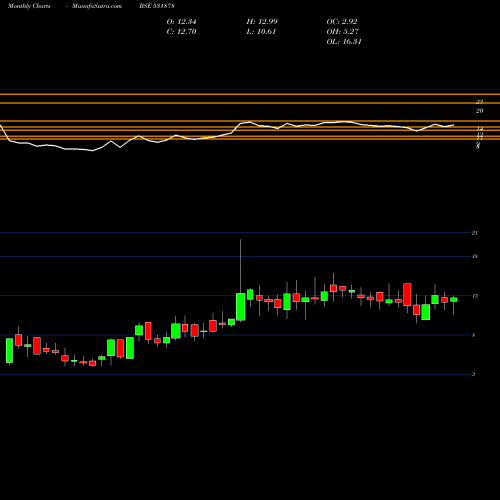Image resolution: width=500 pixels, height=500 pixels.
Task: Click the 'OH: 5.27' reading
Action: pos(343,32)
